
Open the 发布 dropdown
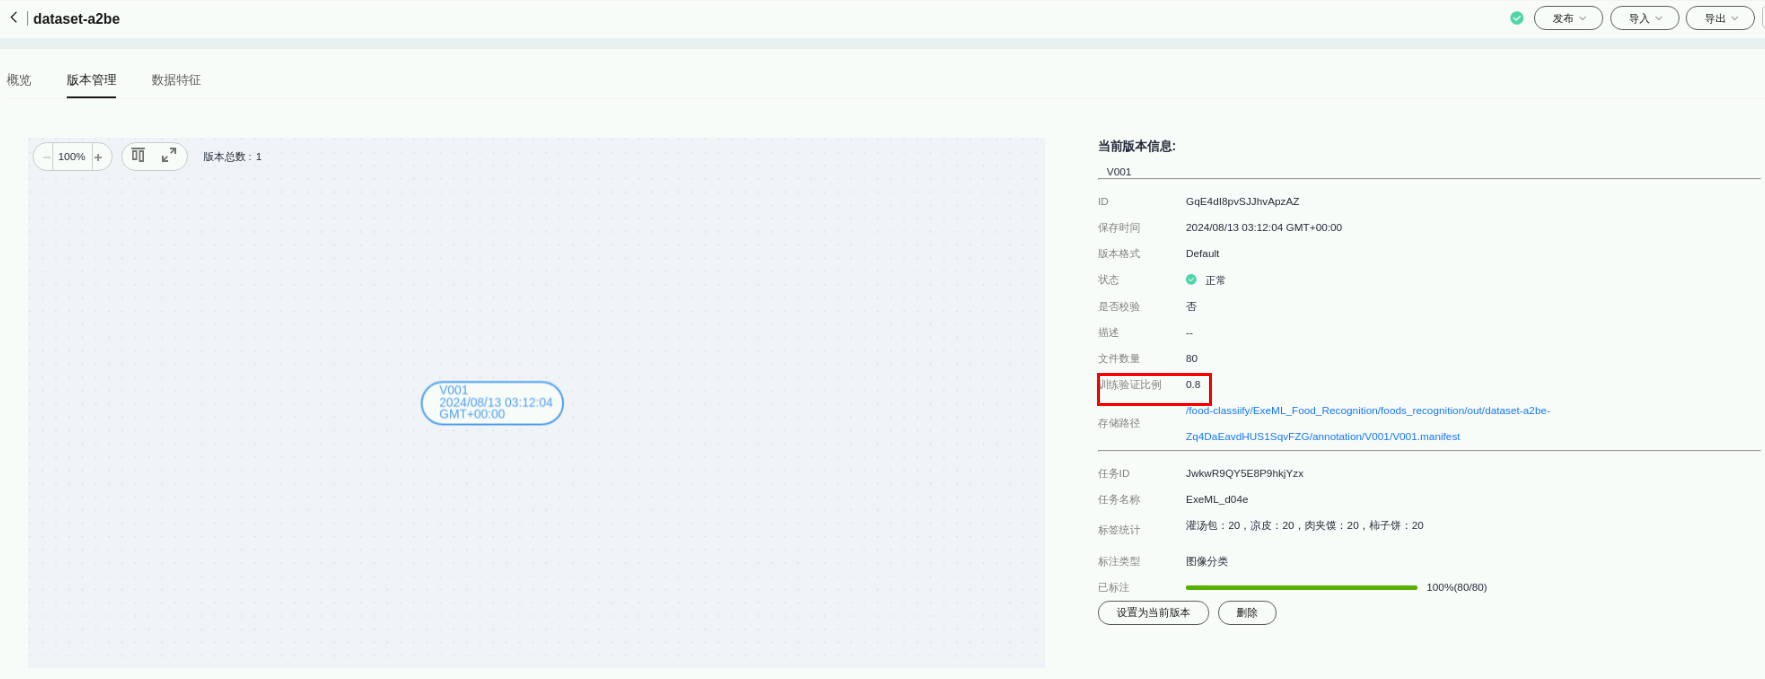point(1568,18)
